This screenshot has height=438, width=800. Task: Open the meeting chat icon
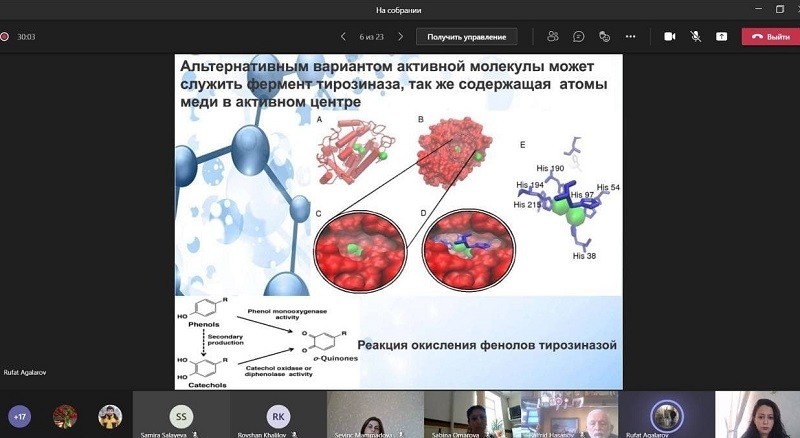[579, 36]
